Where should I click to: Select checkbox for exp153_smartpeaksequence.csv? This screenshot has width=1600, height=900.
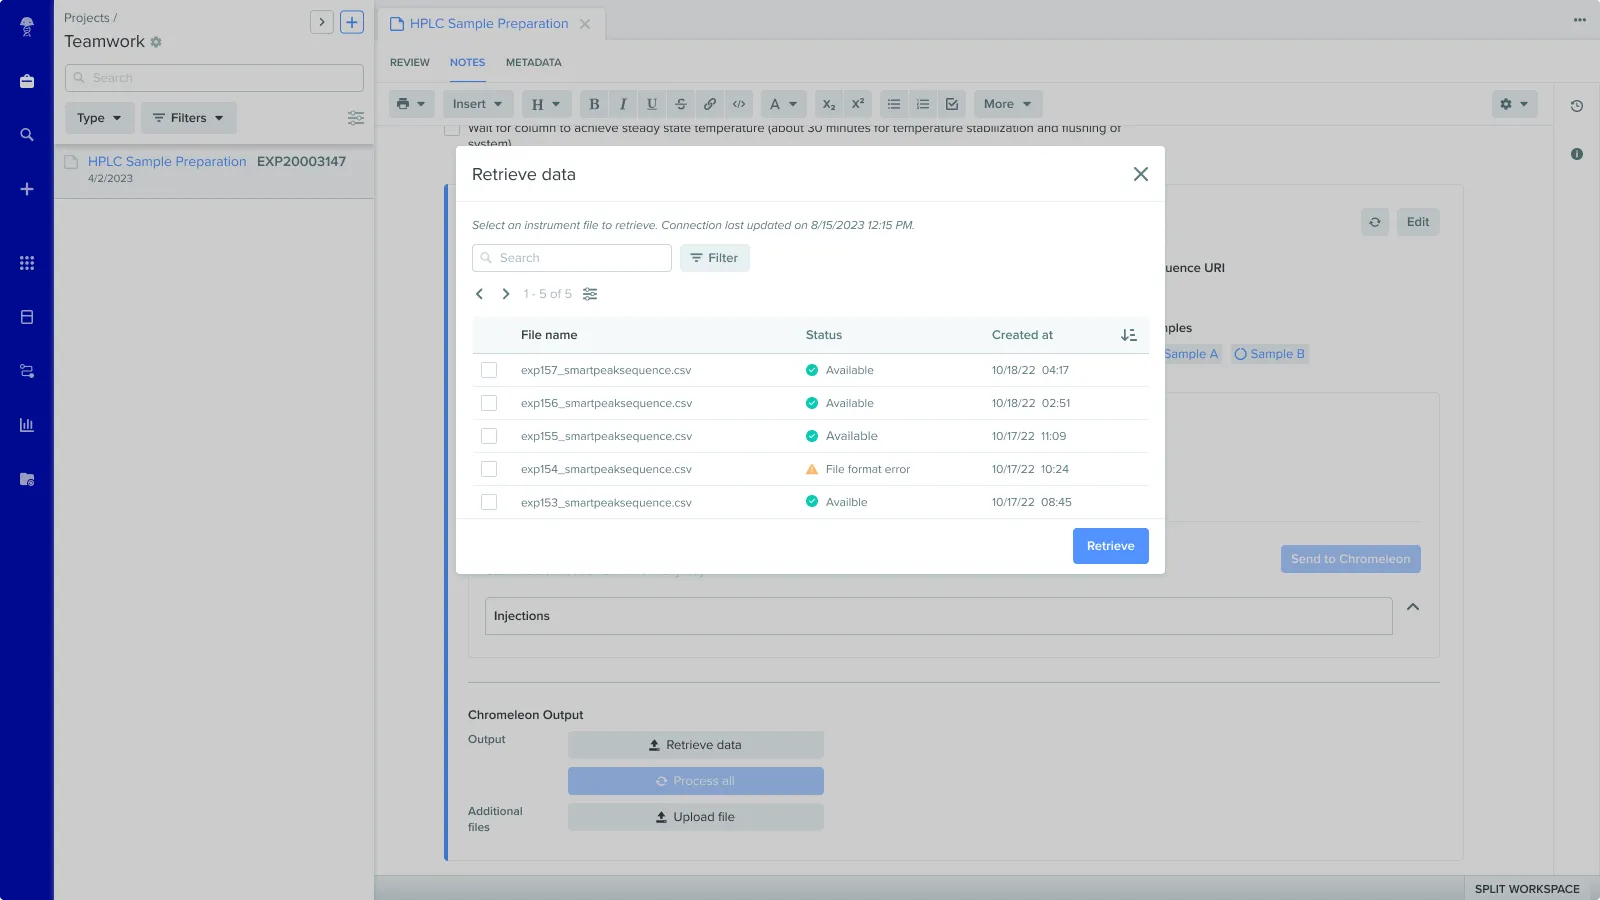pyautogui.click(x=489, y=502)
